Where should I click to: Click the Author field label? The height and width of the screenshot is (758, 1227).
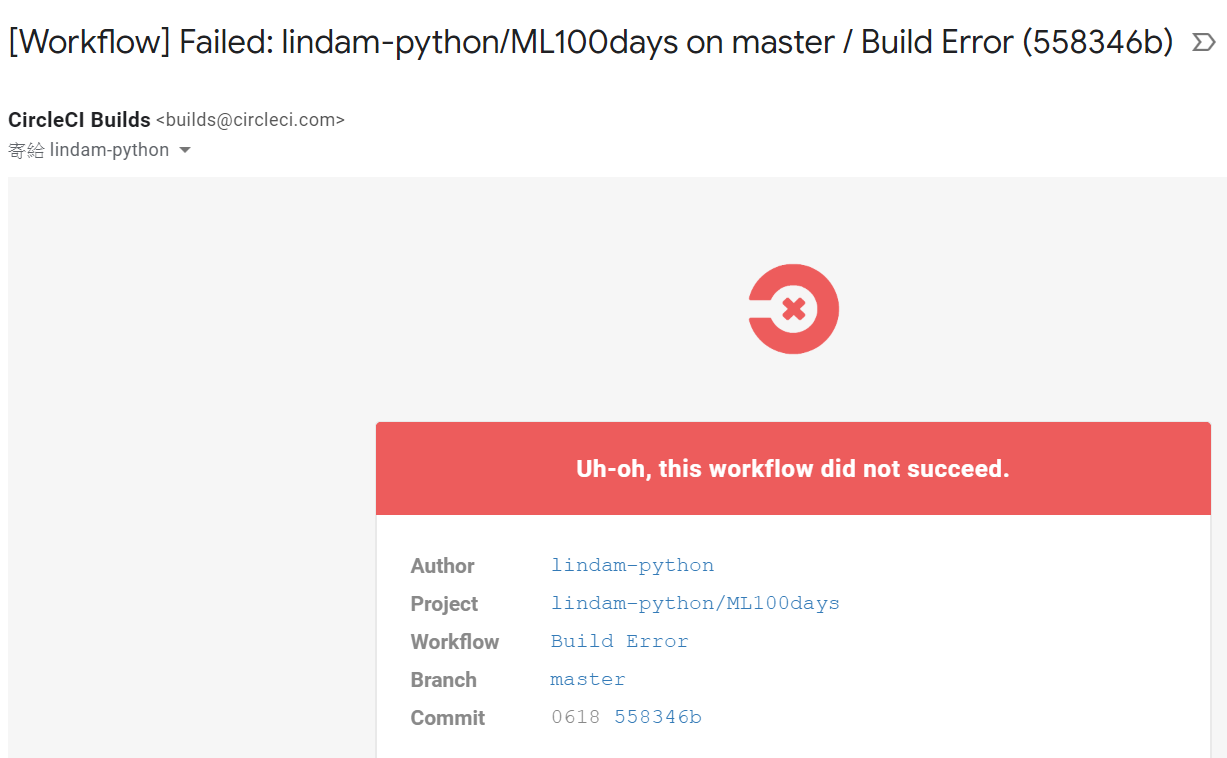point(442,566)
